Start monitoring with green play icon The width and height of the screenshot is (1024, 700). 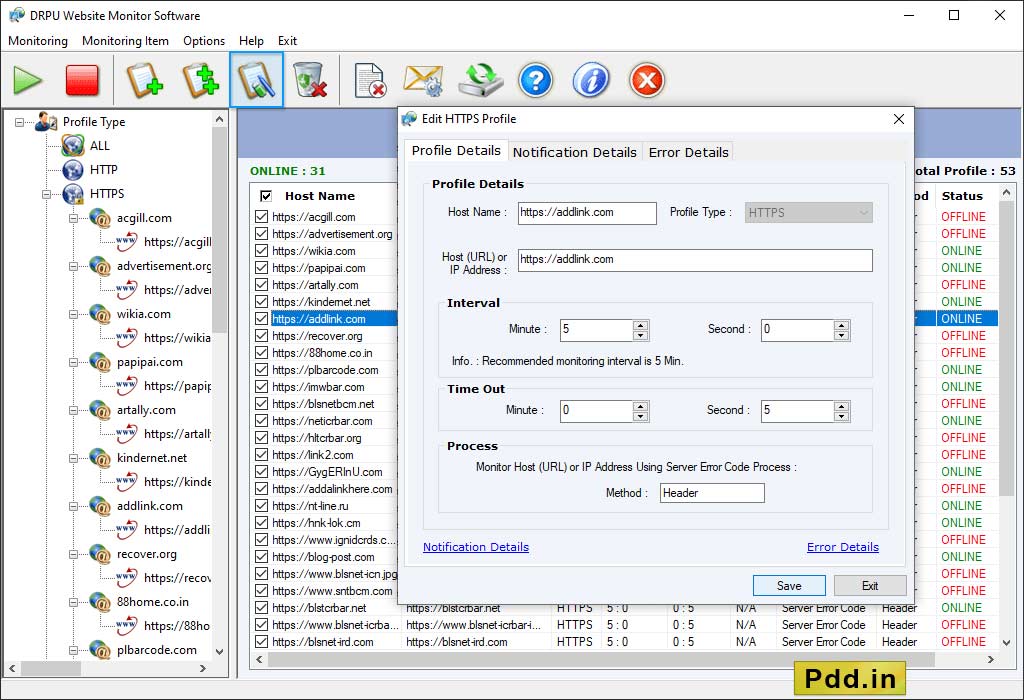(27, 80)
